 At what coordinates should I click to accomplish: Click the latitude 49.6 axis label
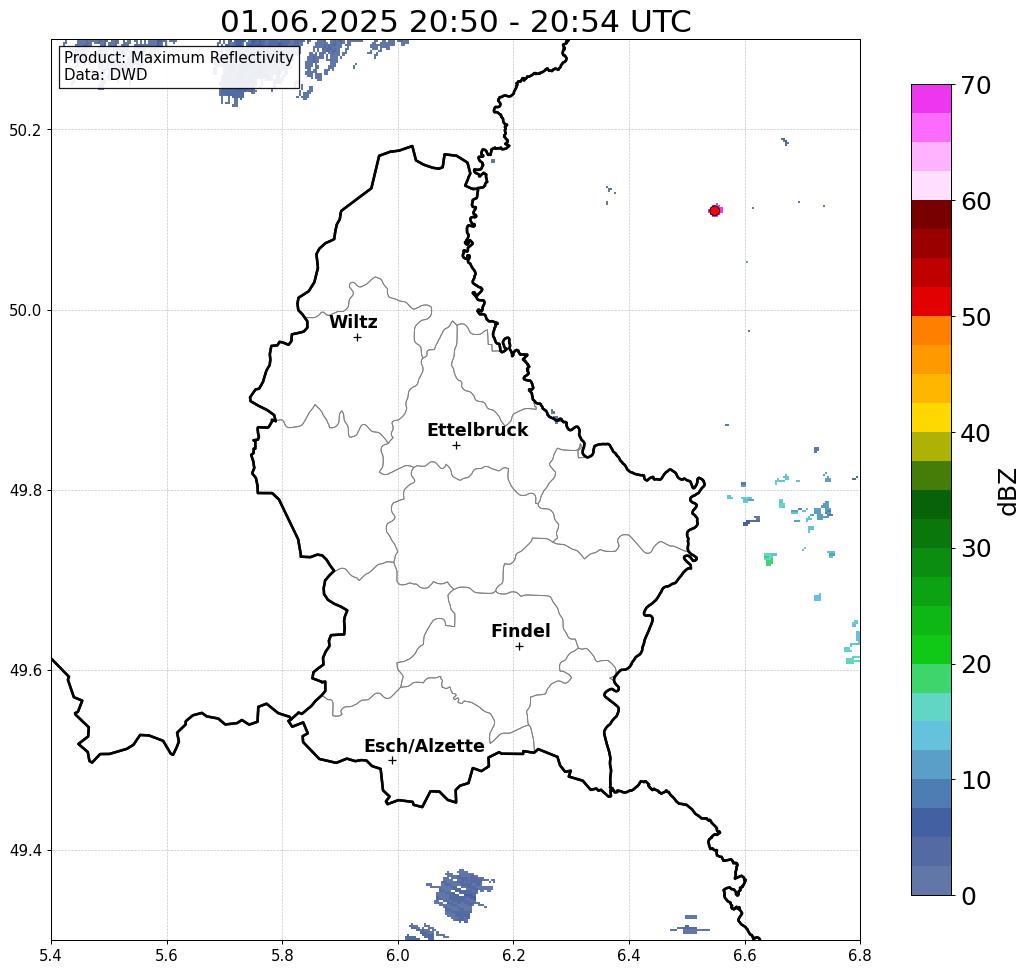[x=25, y=671]
